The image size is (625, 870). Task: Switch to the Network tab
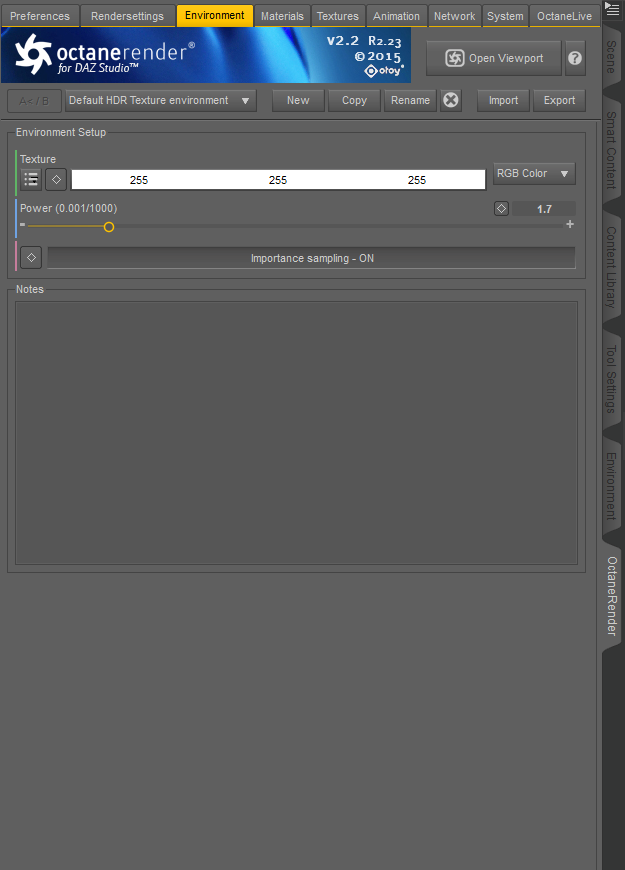[455, 16]
